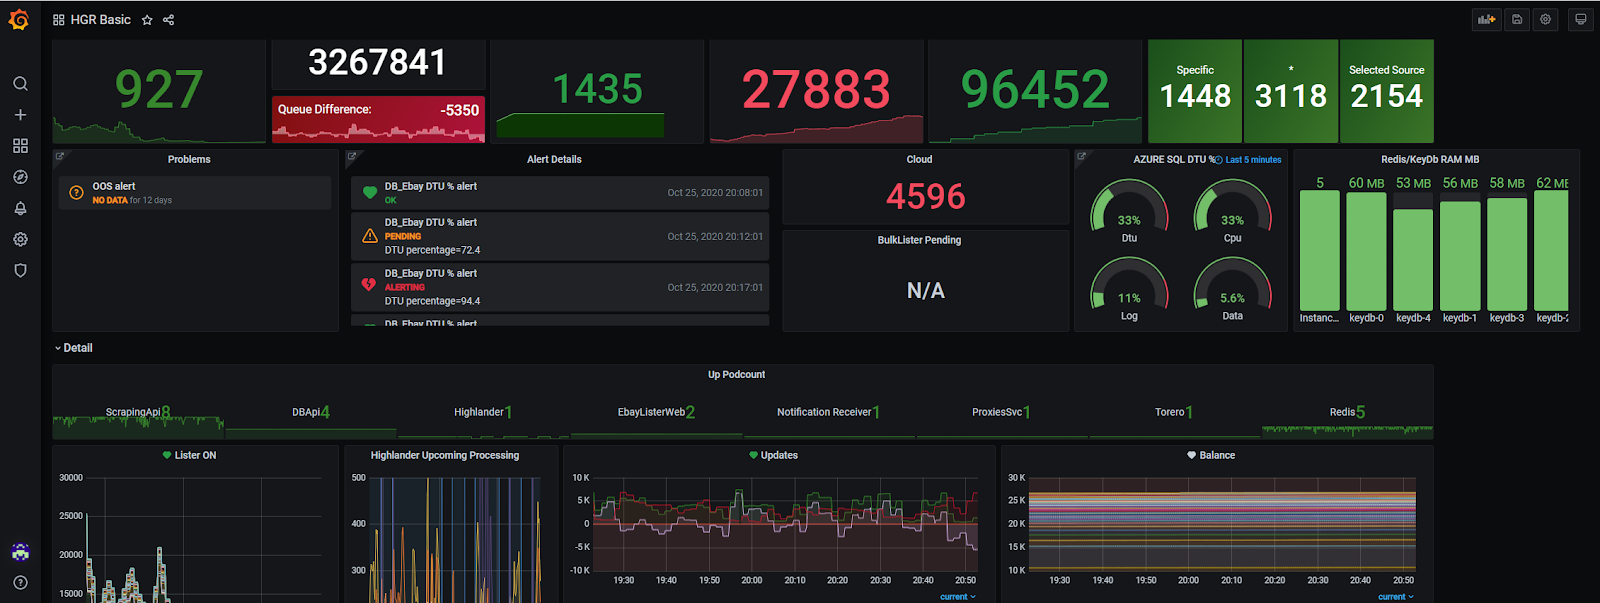Click the Data 5.6% gauge

coord(1232,289)
